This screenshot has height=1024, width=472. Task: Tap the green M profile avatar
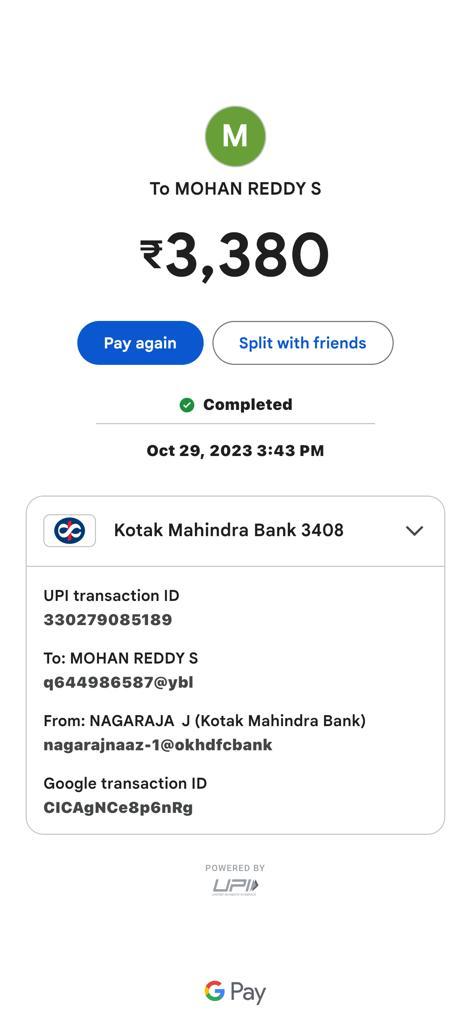[235, 136]
